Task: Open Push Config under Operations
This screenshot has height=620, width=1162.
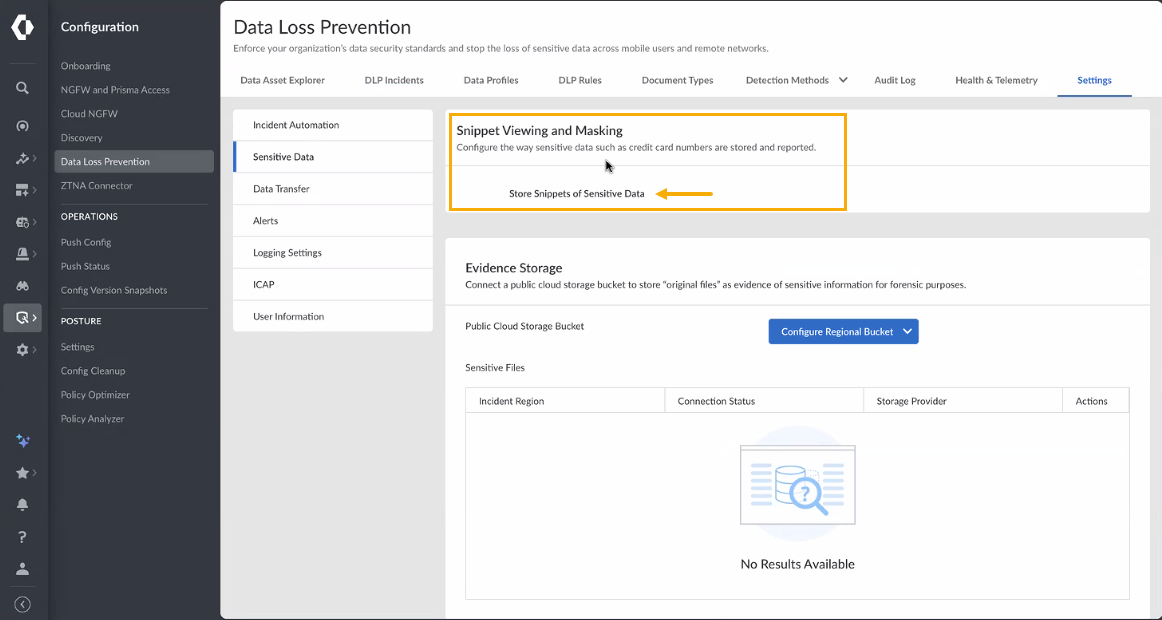Action: click(86, 242)
